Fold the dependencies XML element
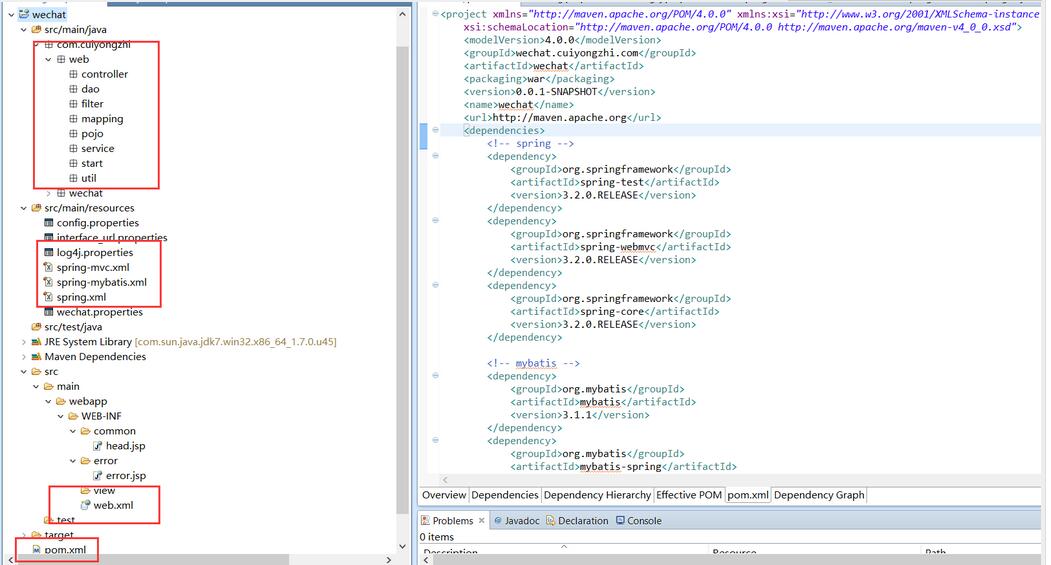 point(436,130)
